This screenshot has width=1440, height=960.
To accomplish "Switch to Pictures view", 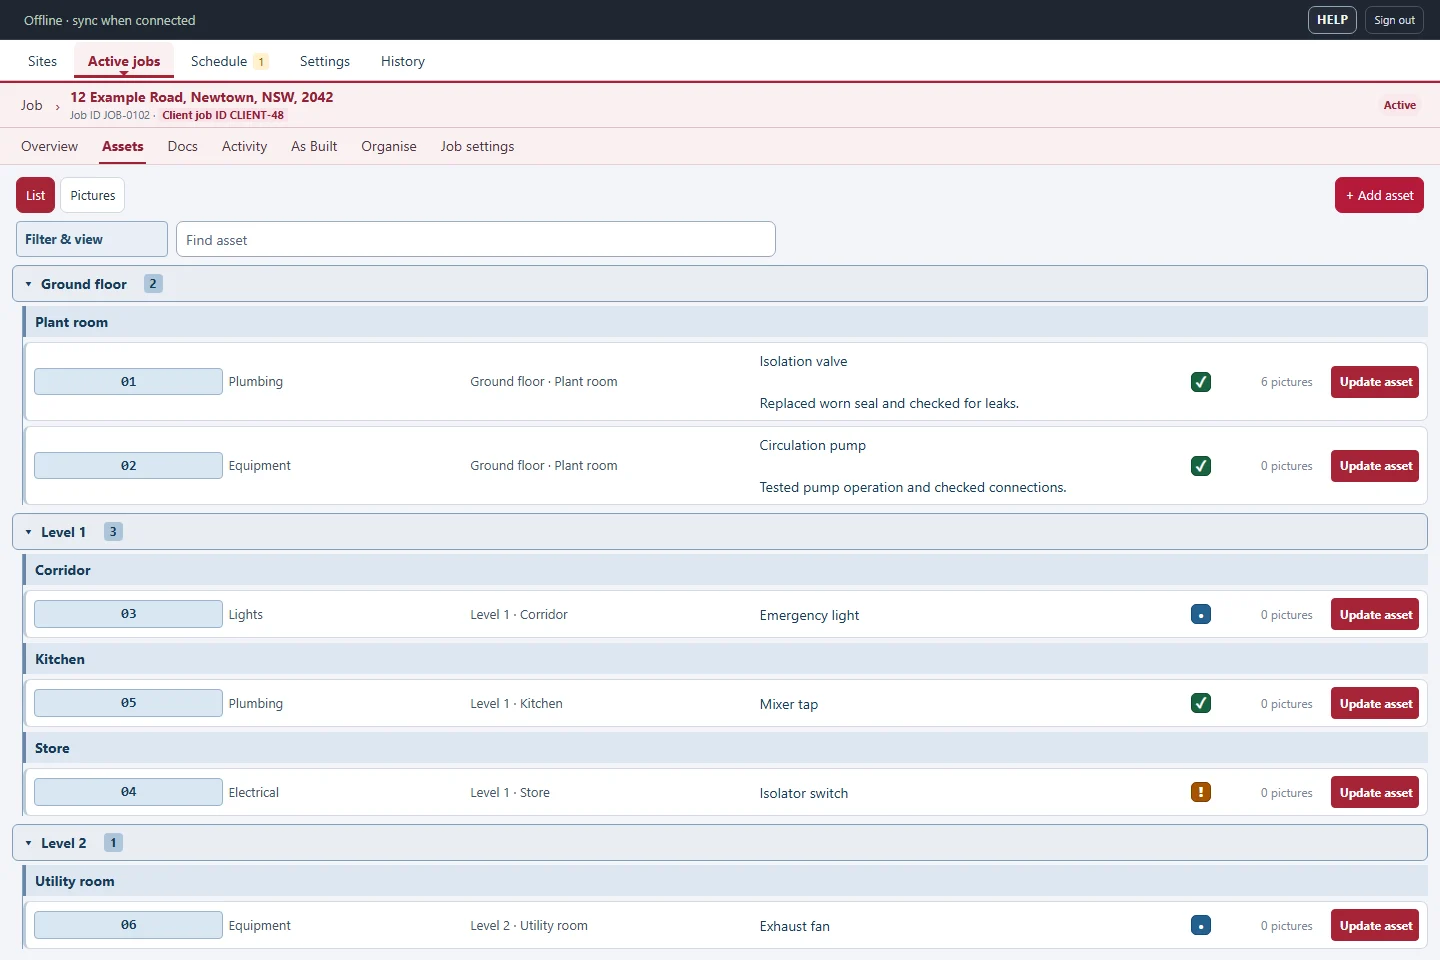I will [x=93, y=195].
